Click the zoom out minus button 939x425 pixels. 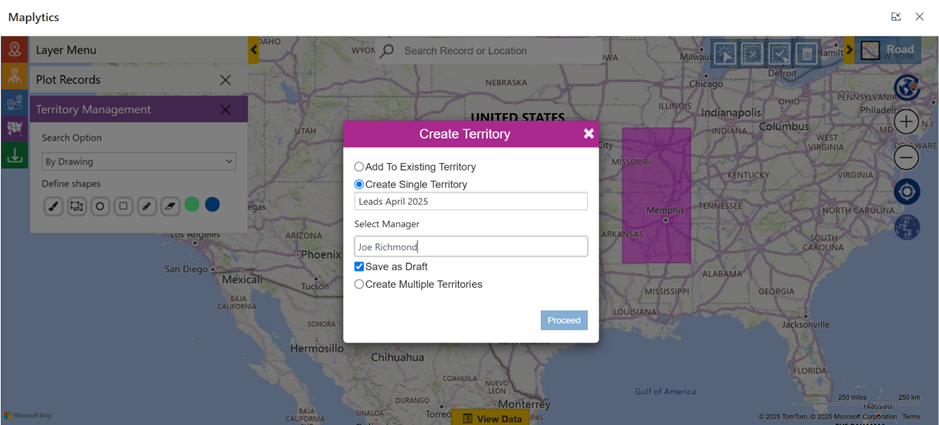point(906,157)
